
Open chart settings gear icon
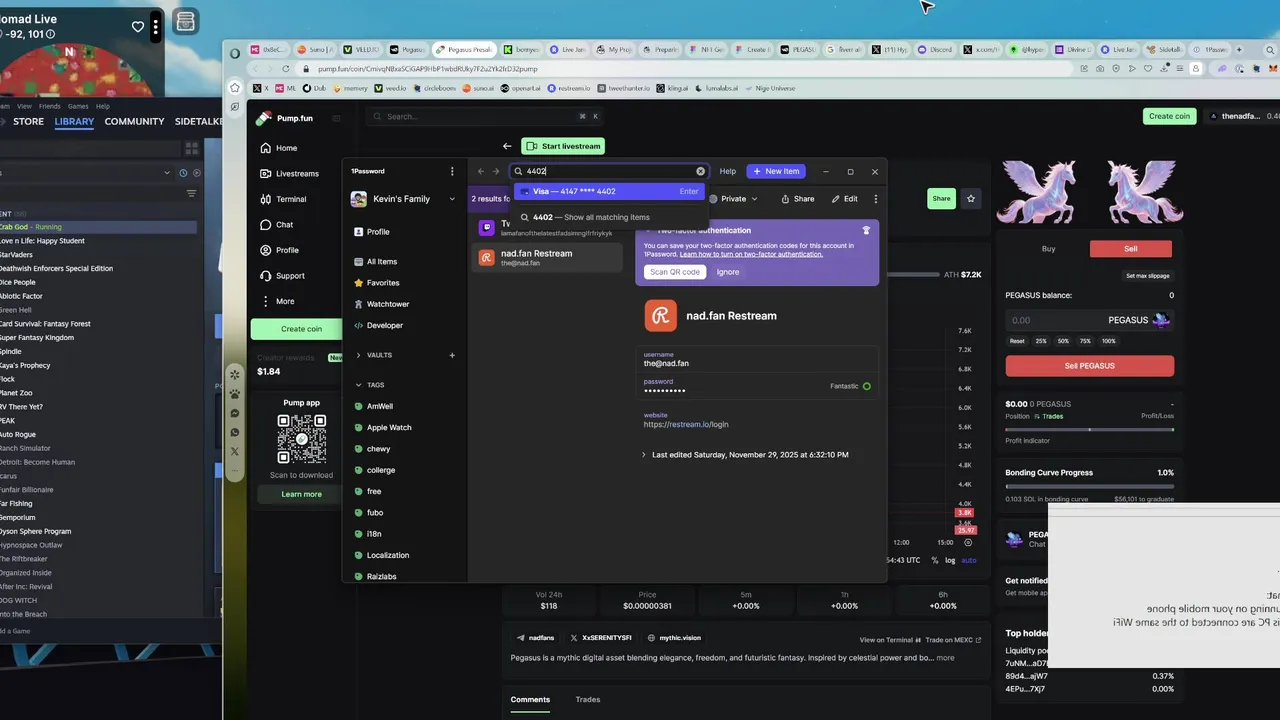(968, 543)
